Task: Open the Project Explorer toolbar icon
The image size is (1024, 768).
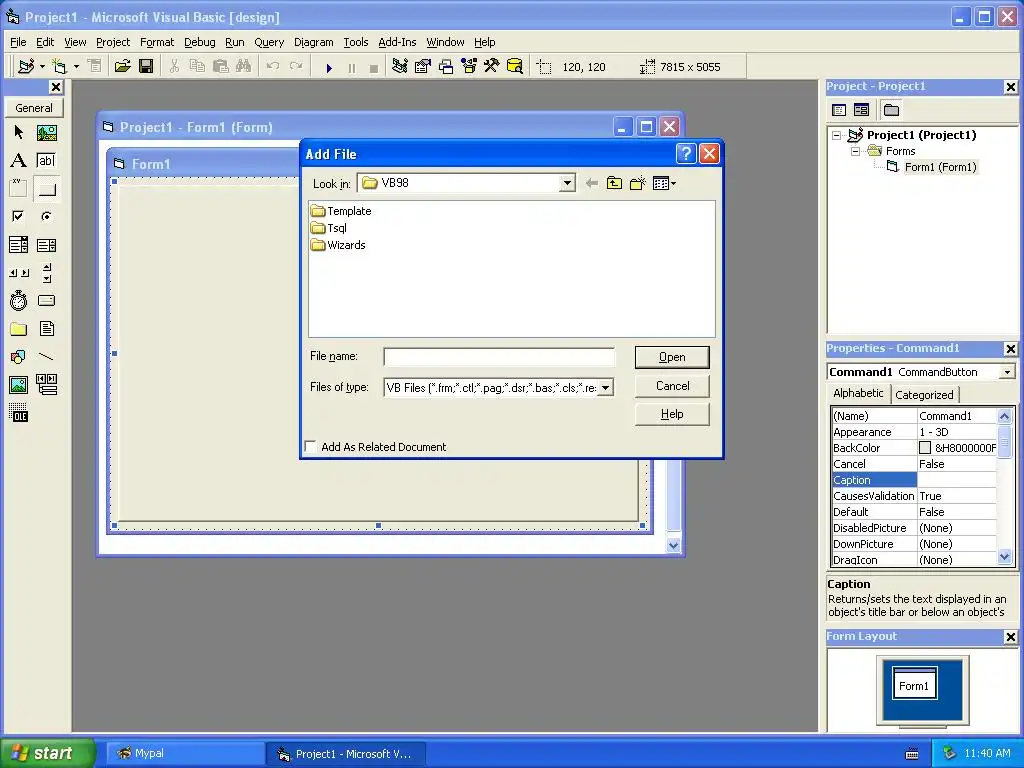Action: [x=400, y=66]
